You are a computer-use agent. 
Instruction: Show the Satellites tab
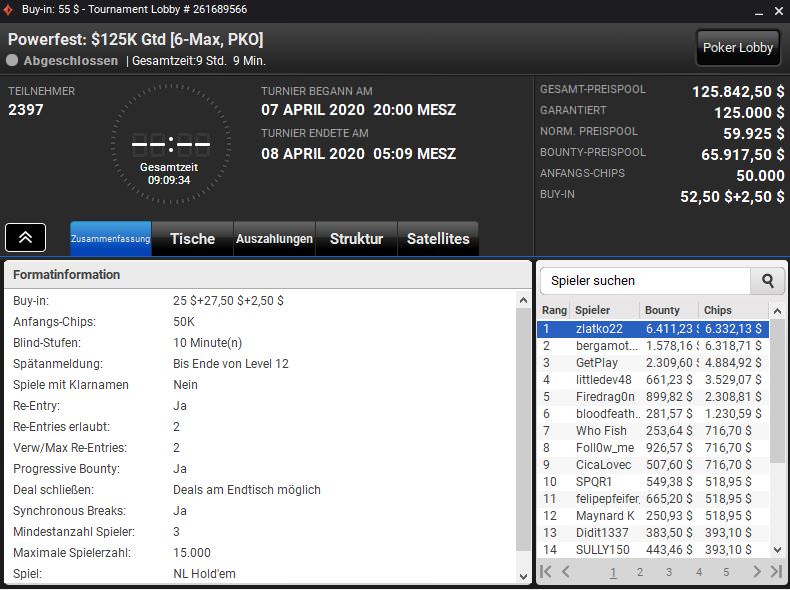click(437, 239)
